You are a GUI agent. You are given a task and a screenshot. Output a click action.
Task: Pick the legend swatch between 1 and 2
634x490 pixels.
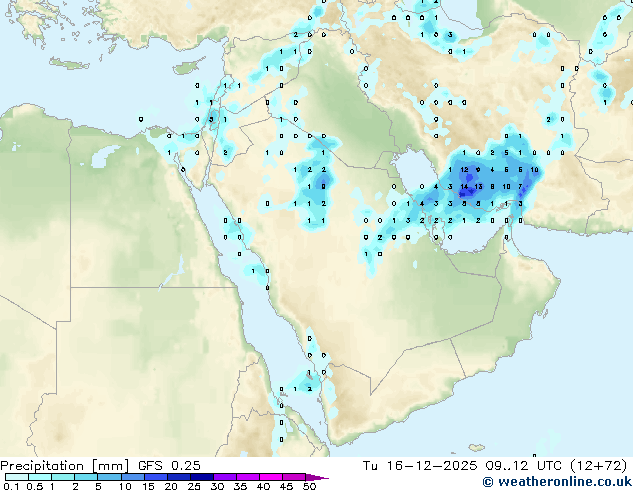point(63,477)
